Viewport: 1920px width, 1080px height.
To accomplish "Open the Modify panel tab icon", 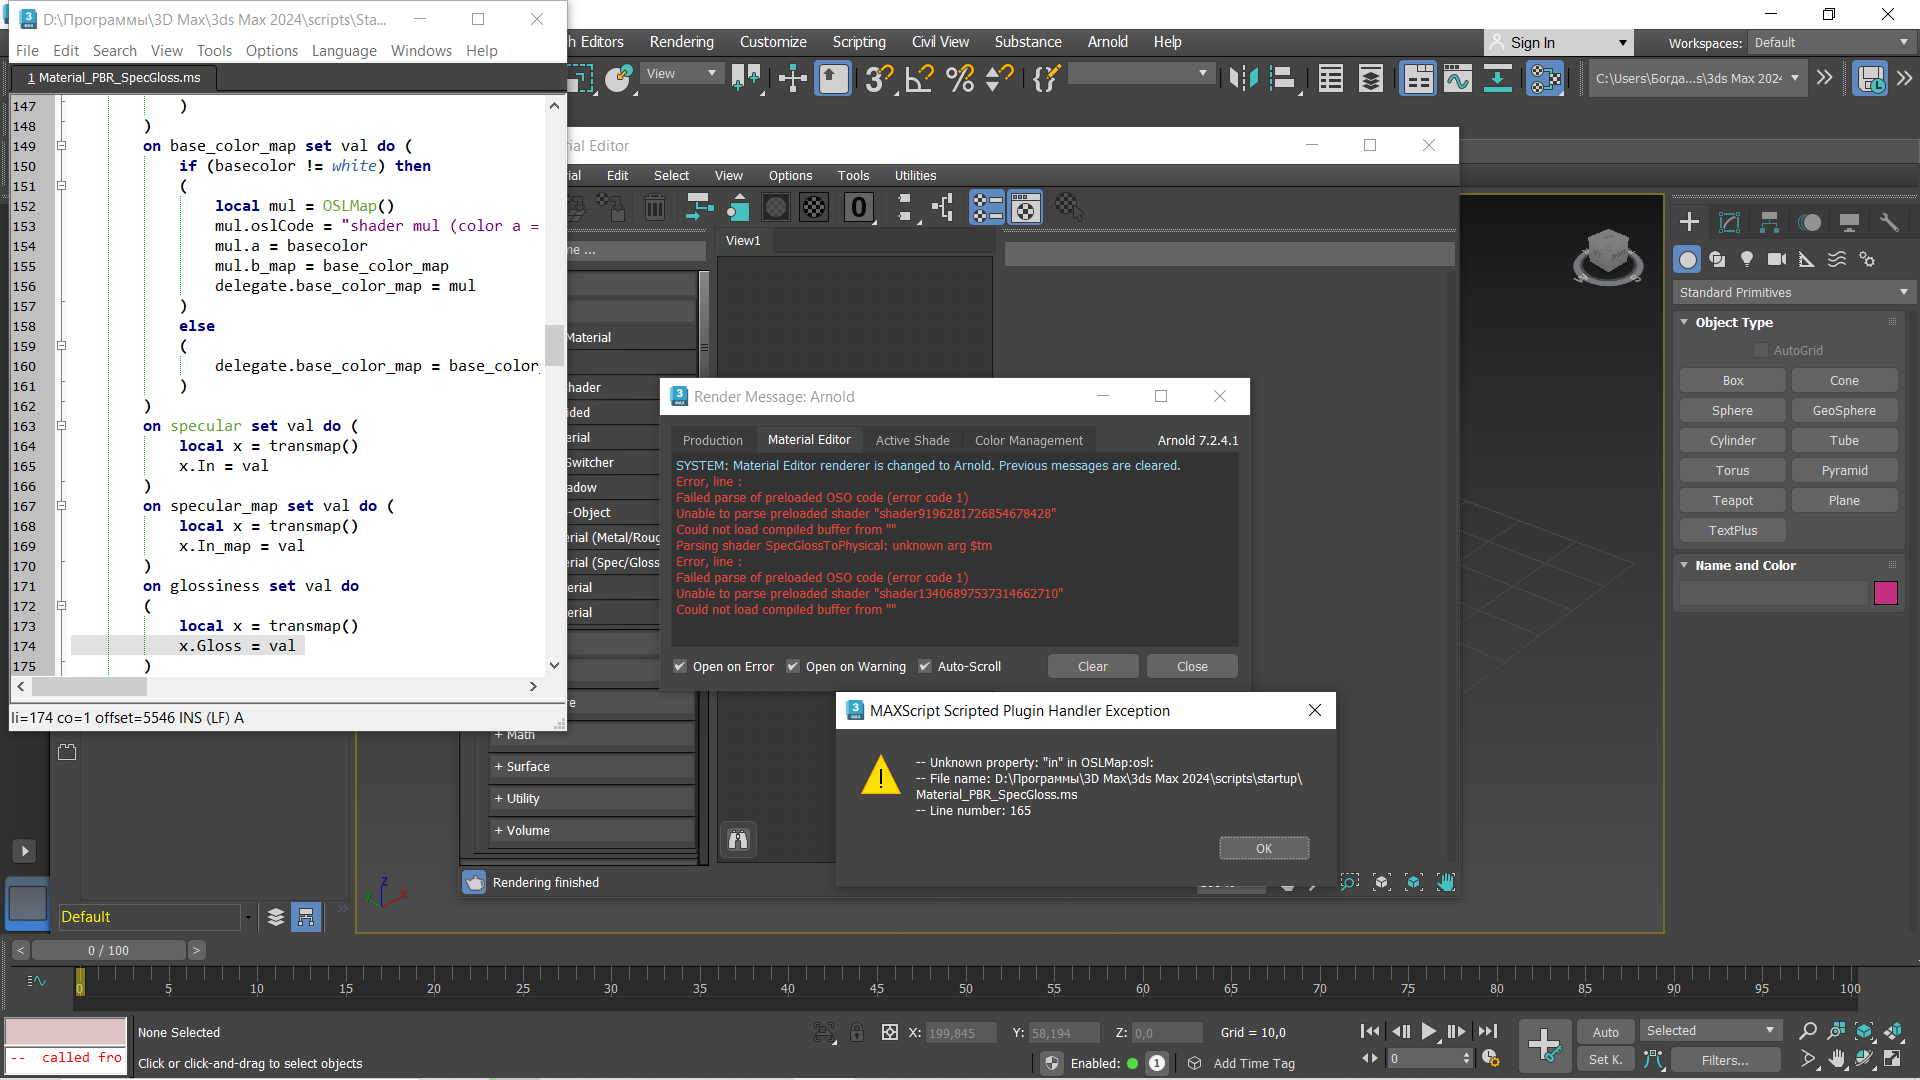I will click(x=1729, y=222).
